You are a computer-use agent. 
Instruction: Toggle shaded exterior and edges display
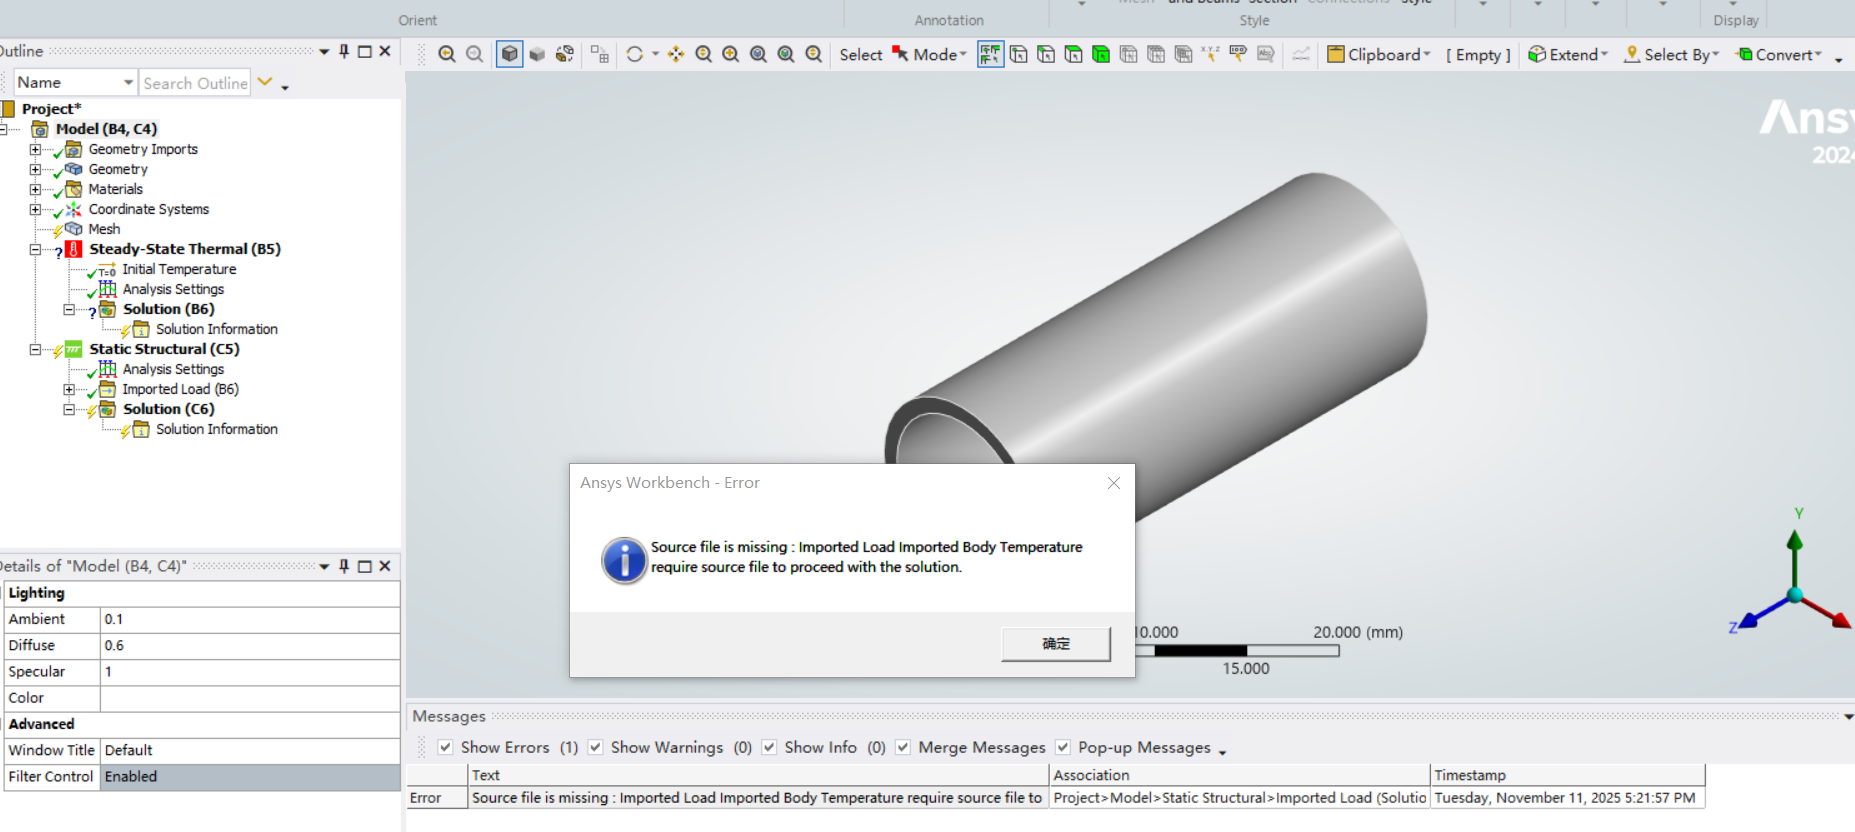pyautogui.click(x=510, y=55)
